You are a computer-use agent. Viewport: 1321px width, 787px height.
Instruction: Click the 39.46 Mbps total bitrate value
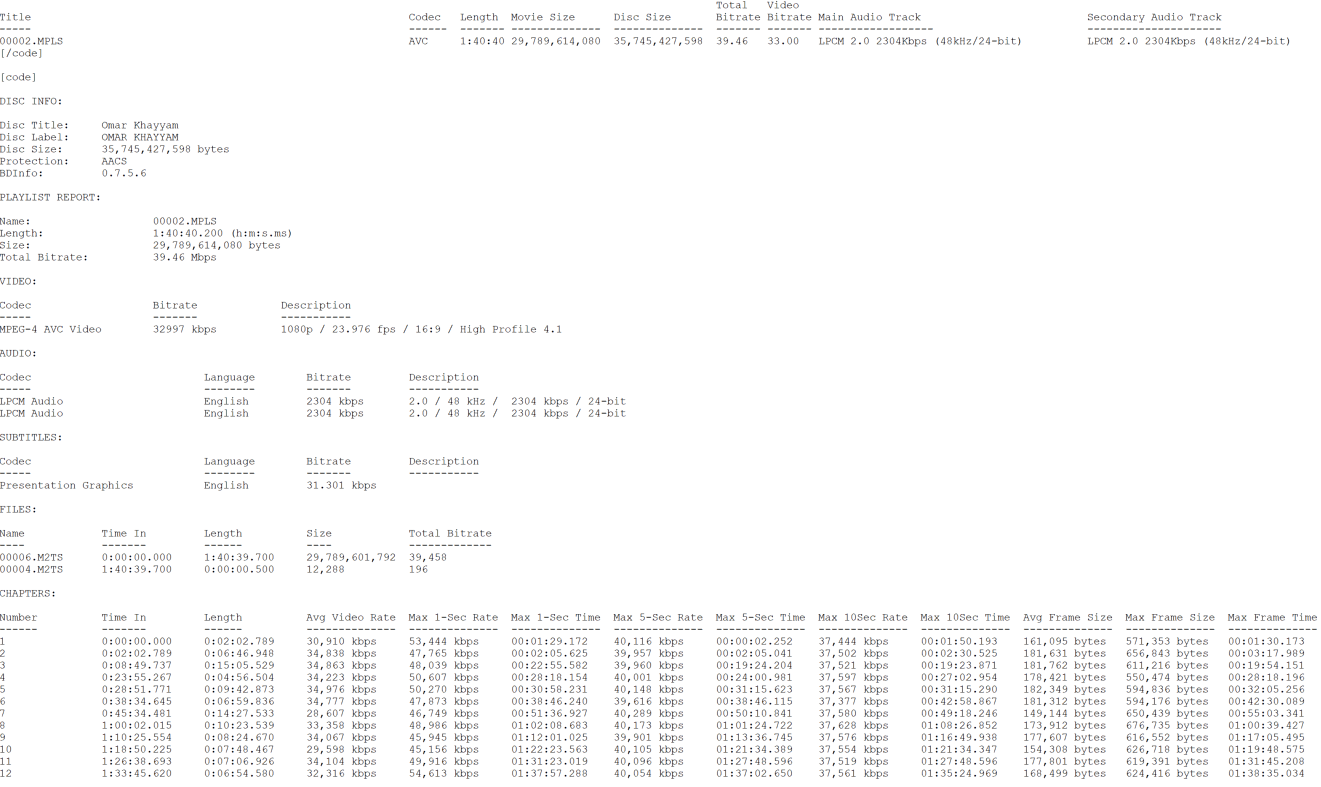pyautogui.click(x=184, y=257)
